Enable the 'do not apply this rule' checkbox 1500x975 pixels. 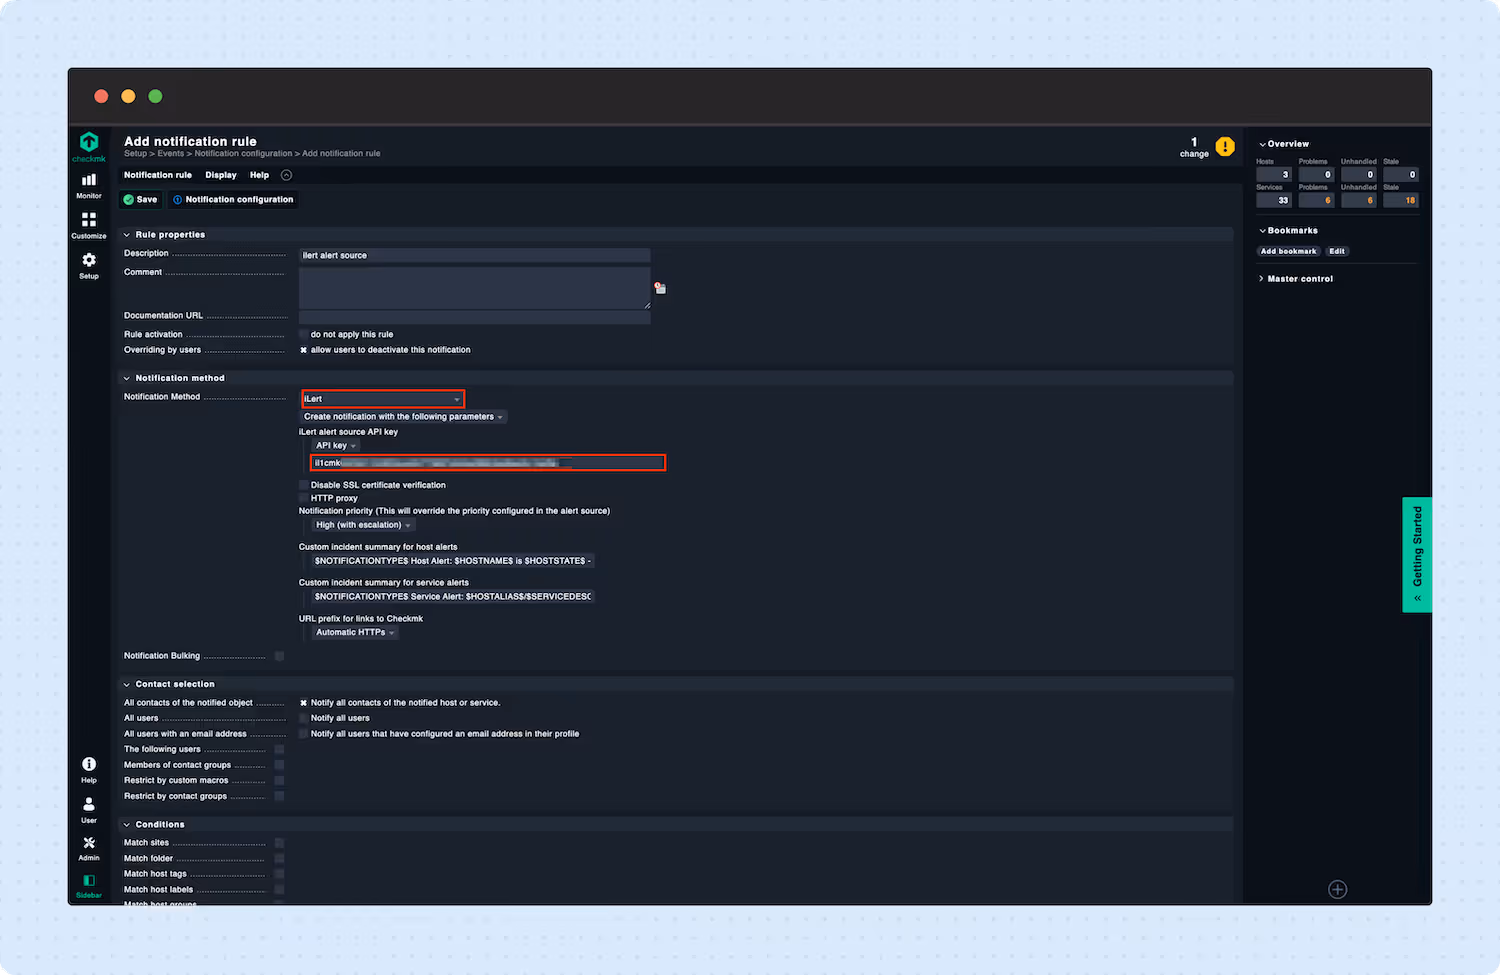click(303, 333)
